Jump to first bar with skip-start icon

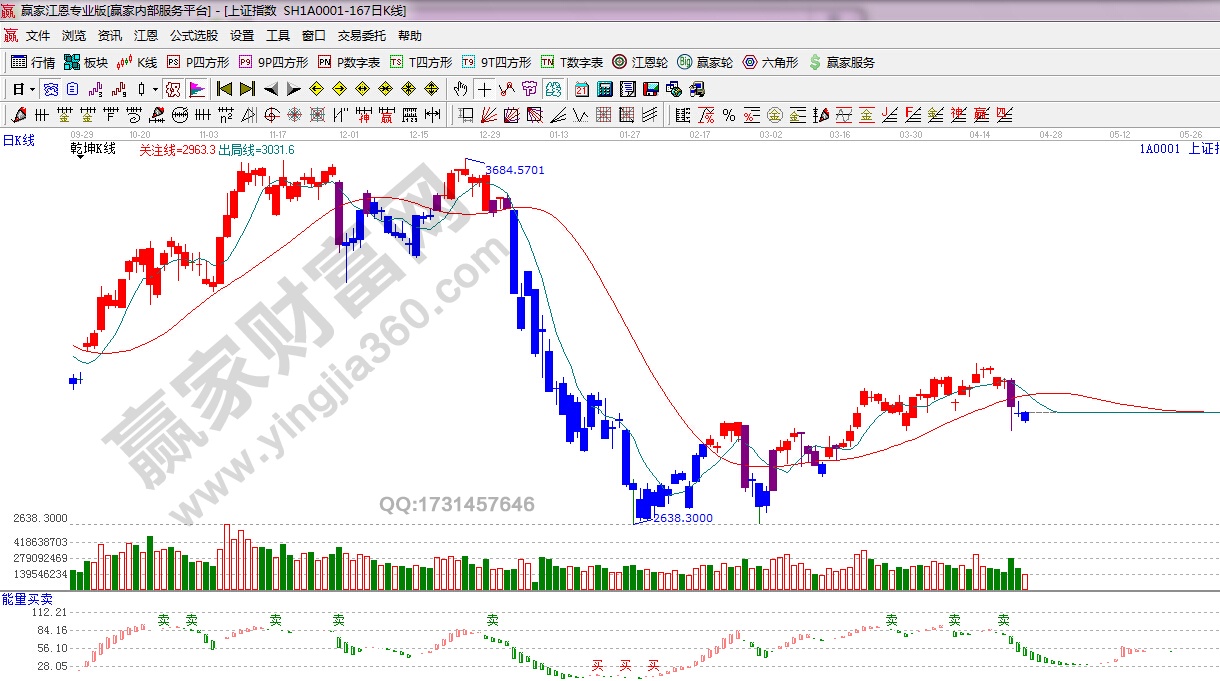point(224,89)
